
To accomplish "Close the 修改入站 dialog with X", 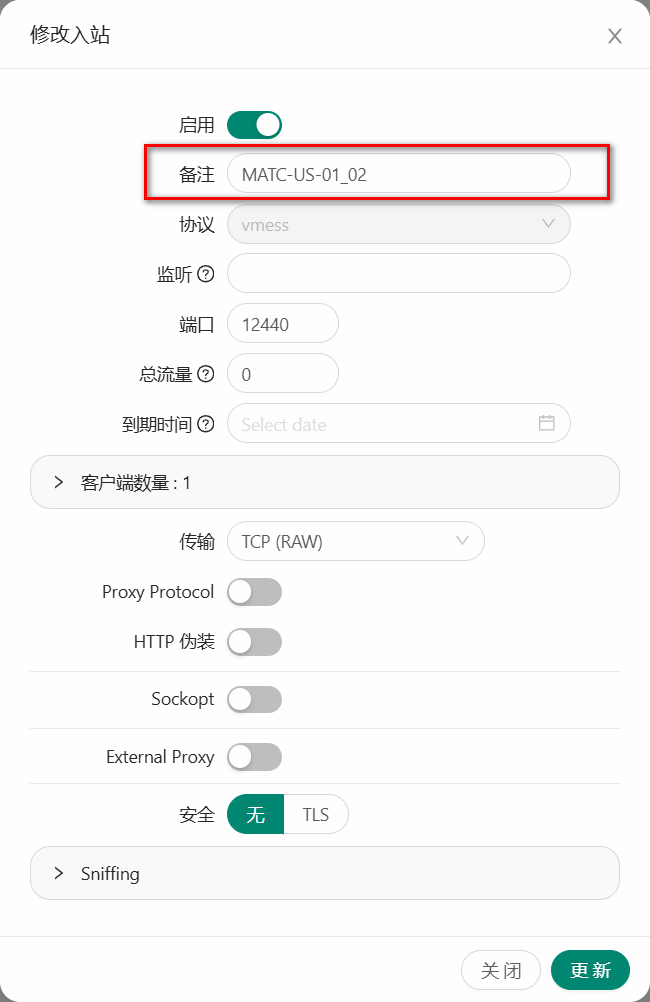I will coord(615,37).
